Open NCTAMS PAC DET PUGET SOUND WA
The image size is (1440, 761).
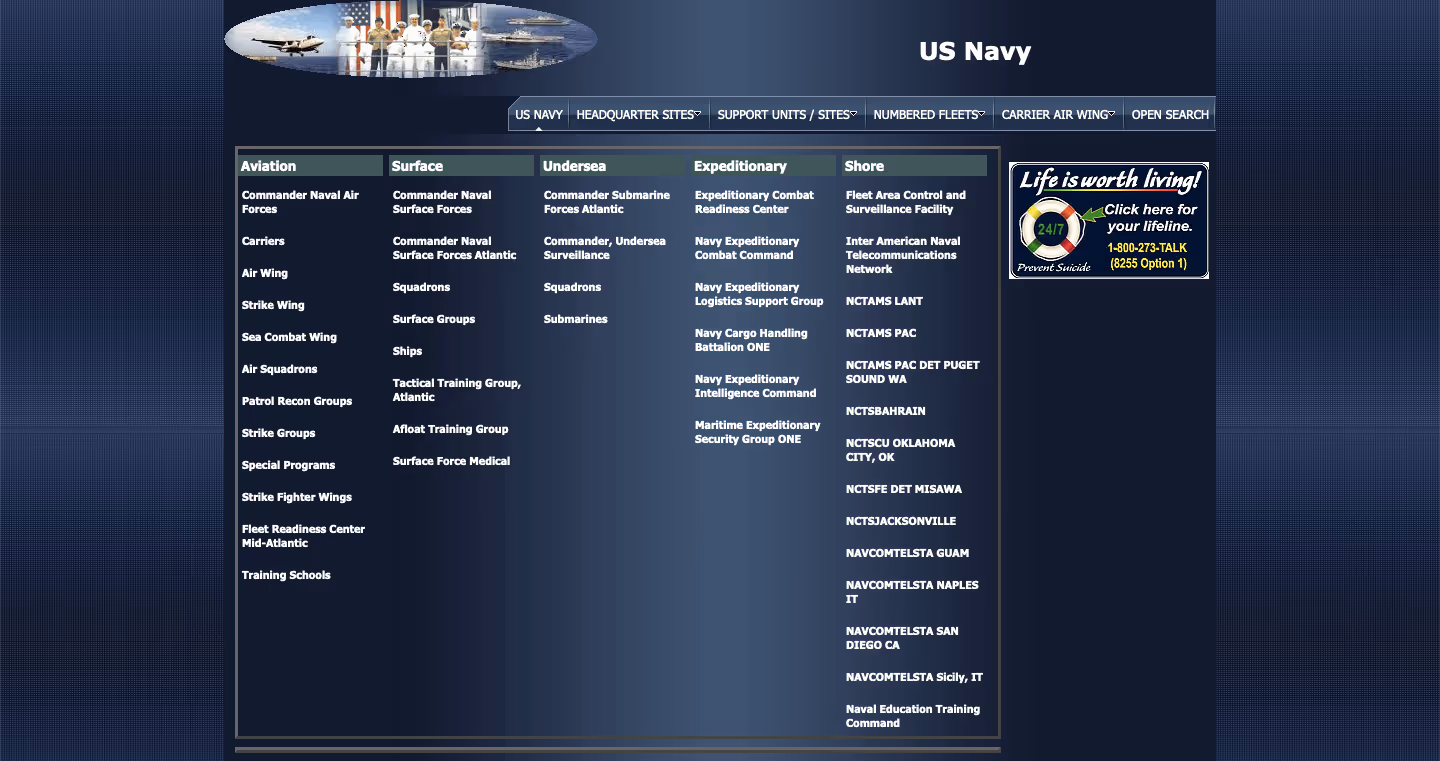[913, 372]
